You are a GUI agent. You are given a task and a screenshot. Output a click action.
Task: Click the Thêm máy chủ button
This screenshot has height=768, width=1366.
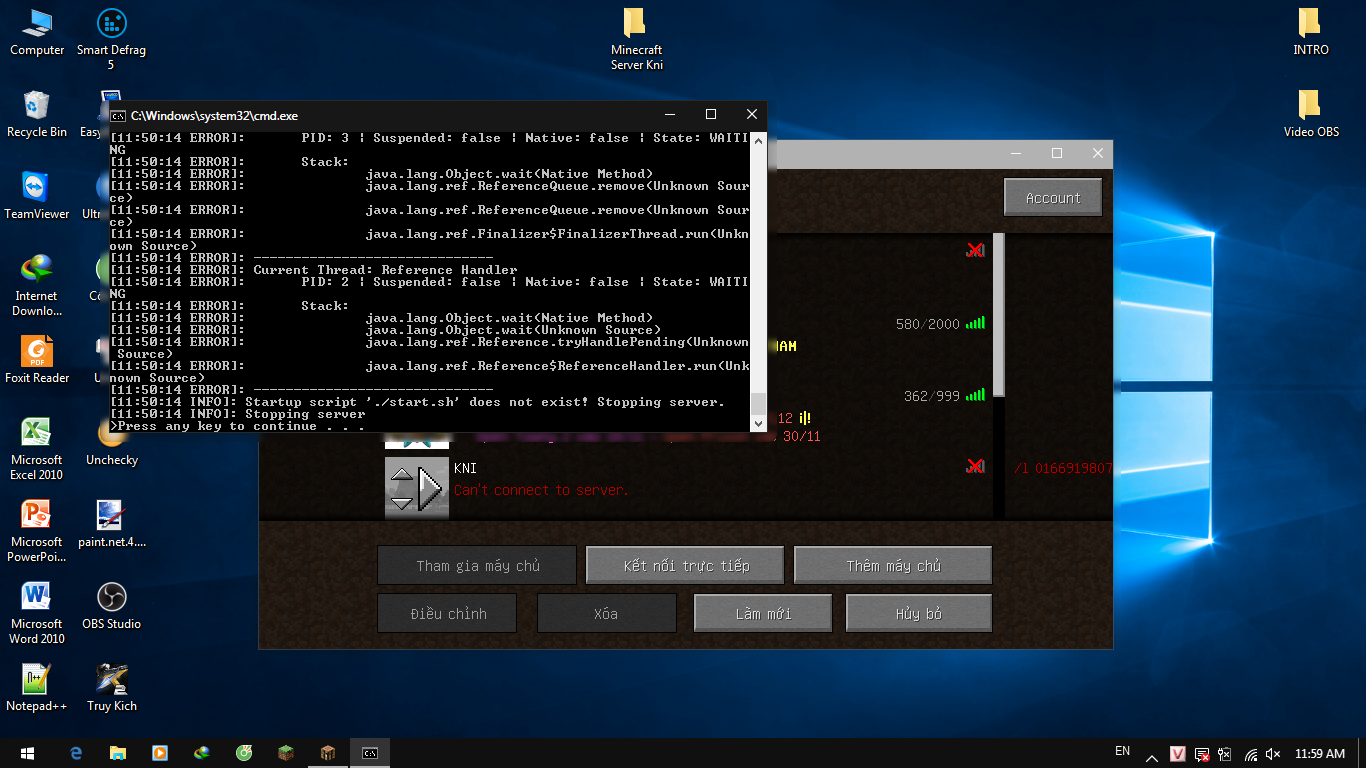click(893, 566)
